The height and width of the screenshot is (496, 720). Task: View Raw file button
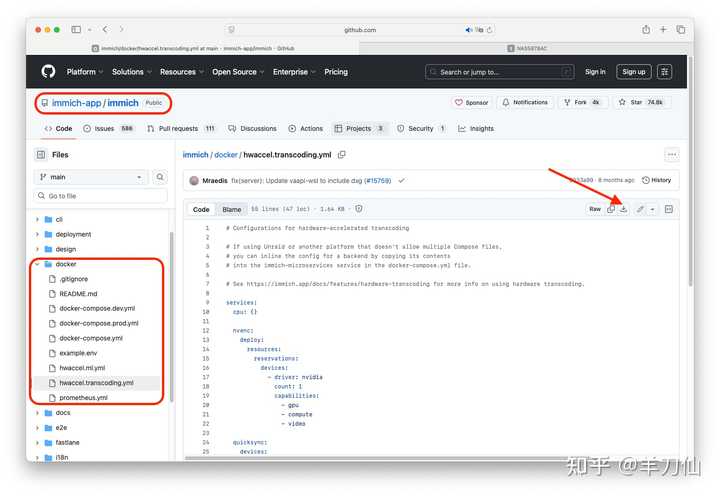(595, 209)
